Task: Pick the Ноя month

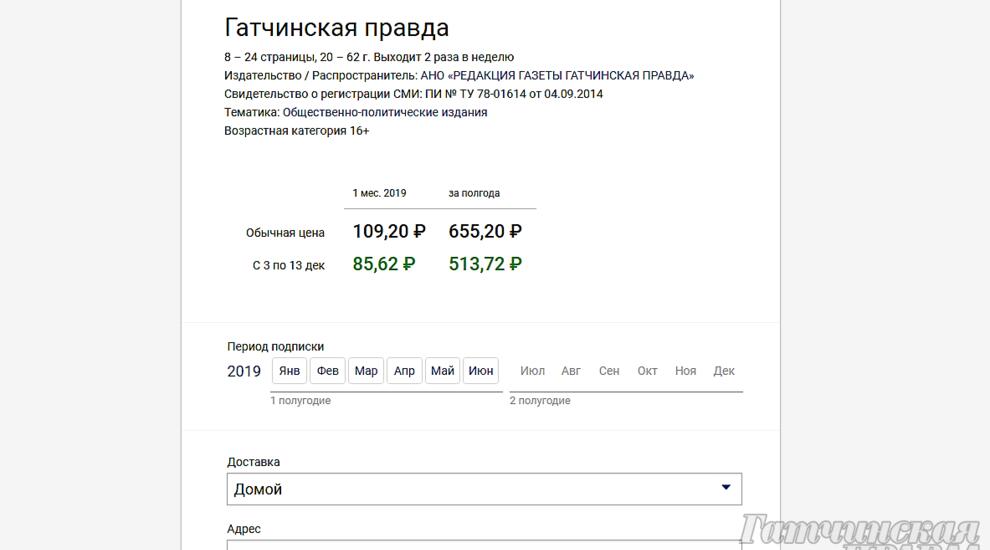Action: [x=686, y=371]
